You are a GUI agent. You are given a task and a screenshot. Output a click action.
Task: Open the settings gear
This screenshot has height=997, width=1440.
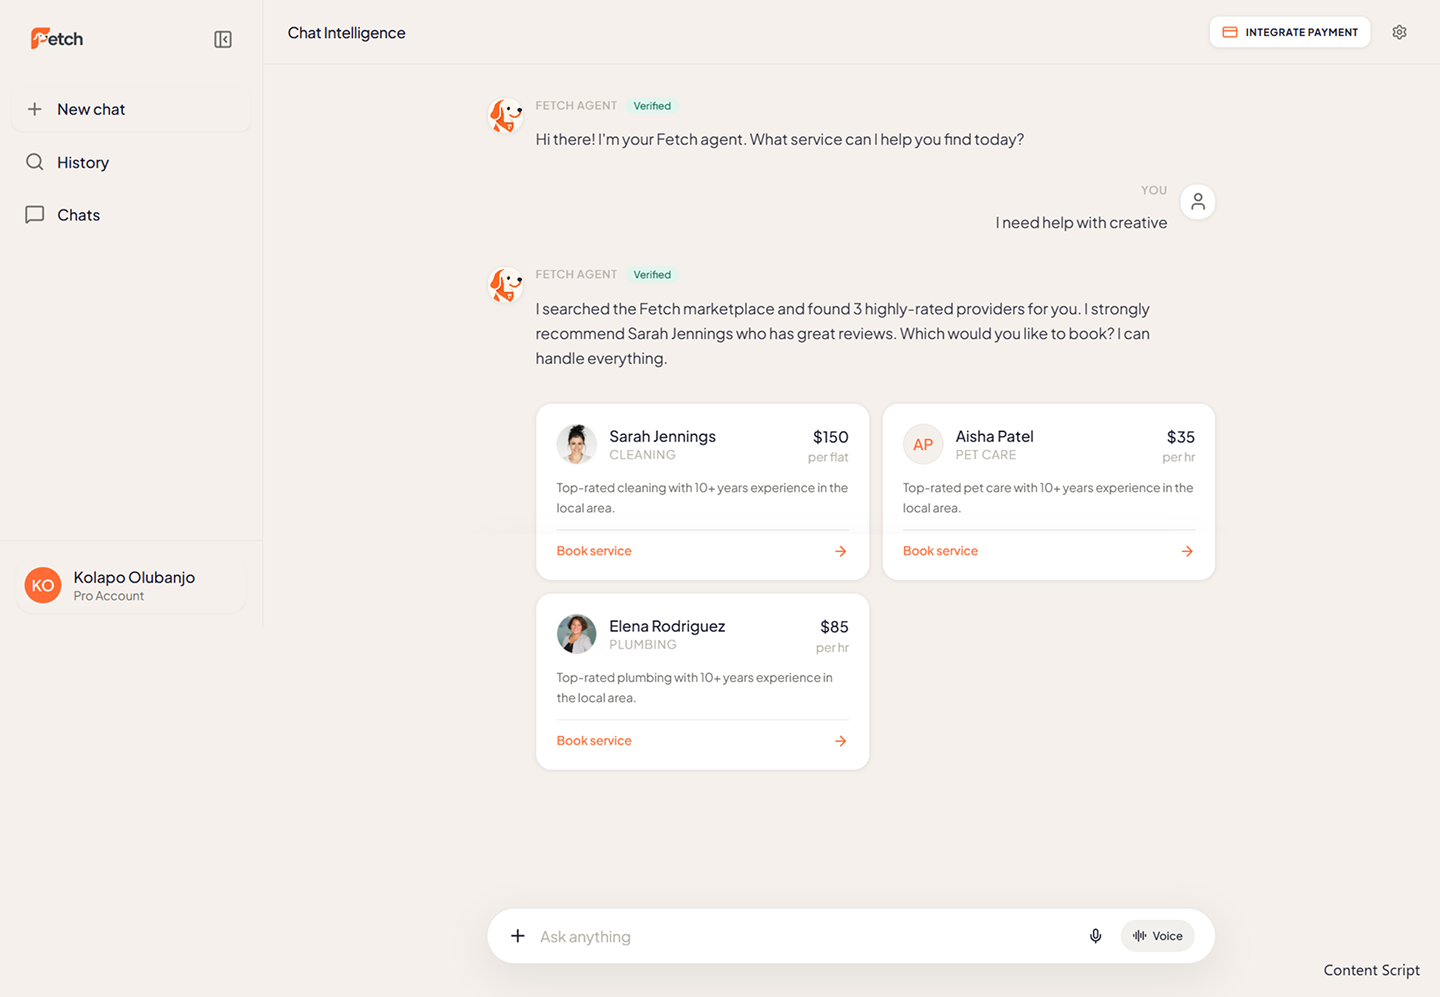point(1399,32)
